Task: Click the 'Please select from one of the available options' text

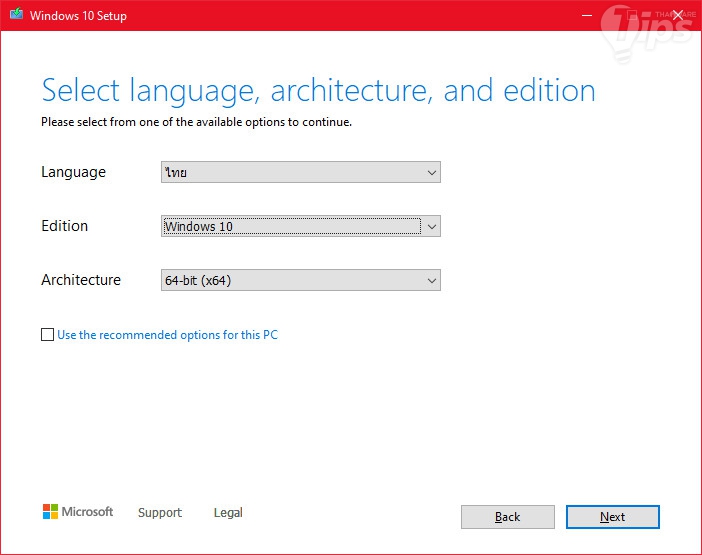Action: [197, 122]
